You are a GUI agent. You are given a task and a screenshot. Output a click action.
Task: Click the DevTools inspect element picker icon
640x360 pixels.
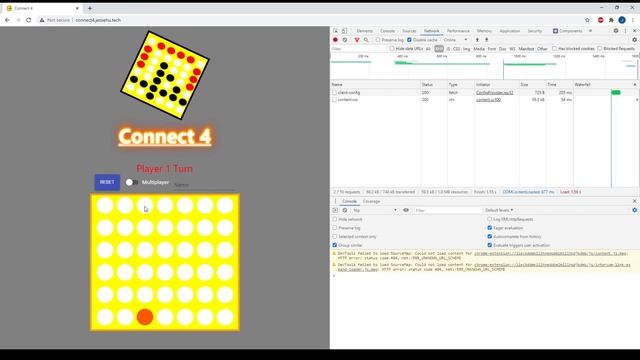click(x=336, y=31)
